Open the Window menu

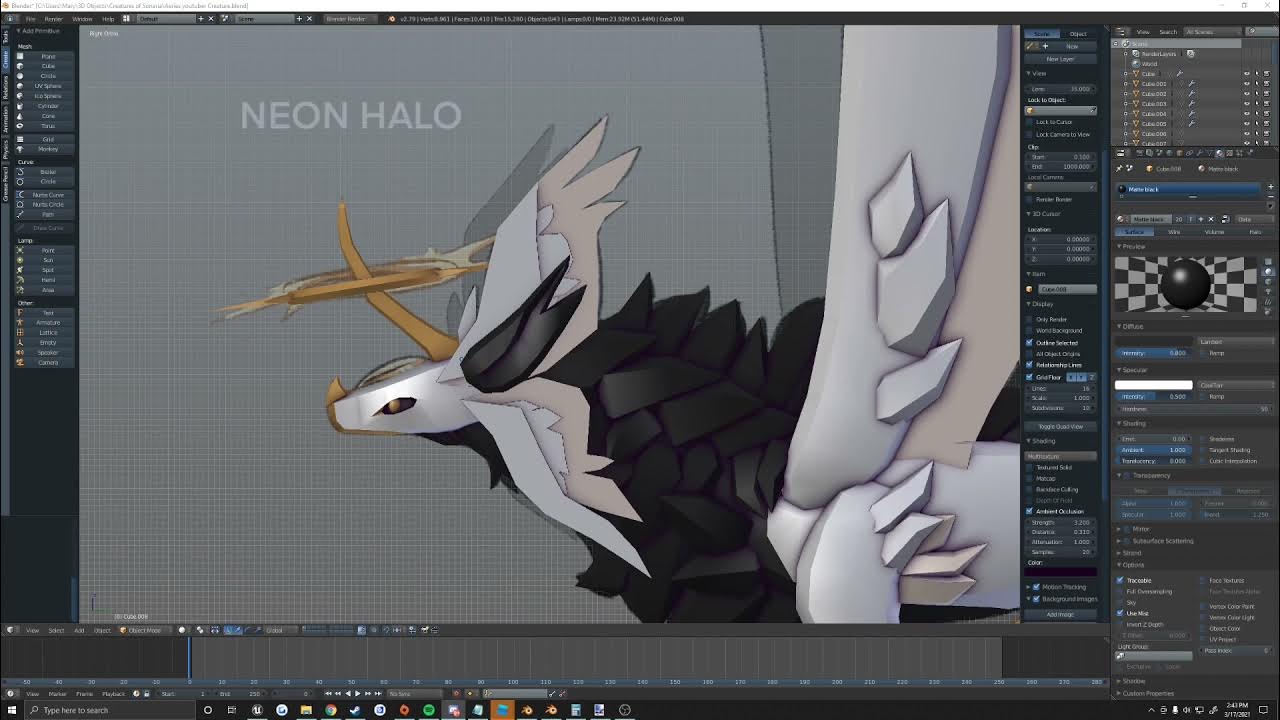pyautogui.click(x=82, y=19)
